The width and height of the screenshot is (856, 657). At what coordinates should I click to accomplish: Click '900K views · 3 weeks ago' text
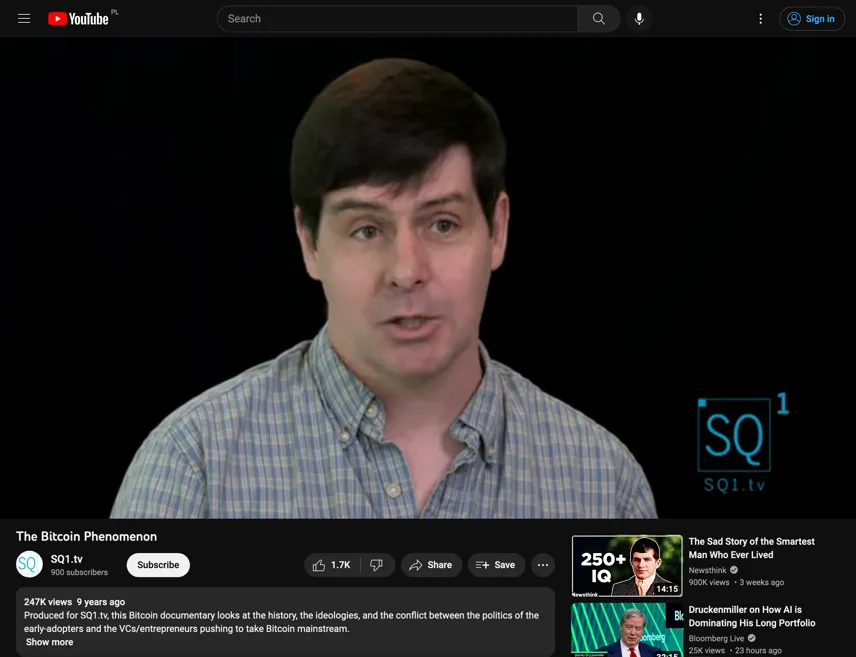pos(736,582)
